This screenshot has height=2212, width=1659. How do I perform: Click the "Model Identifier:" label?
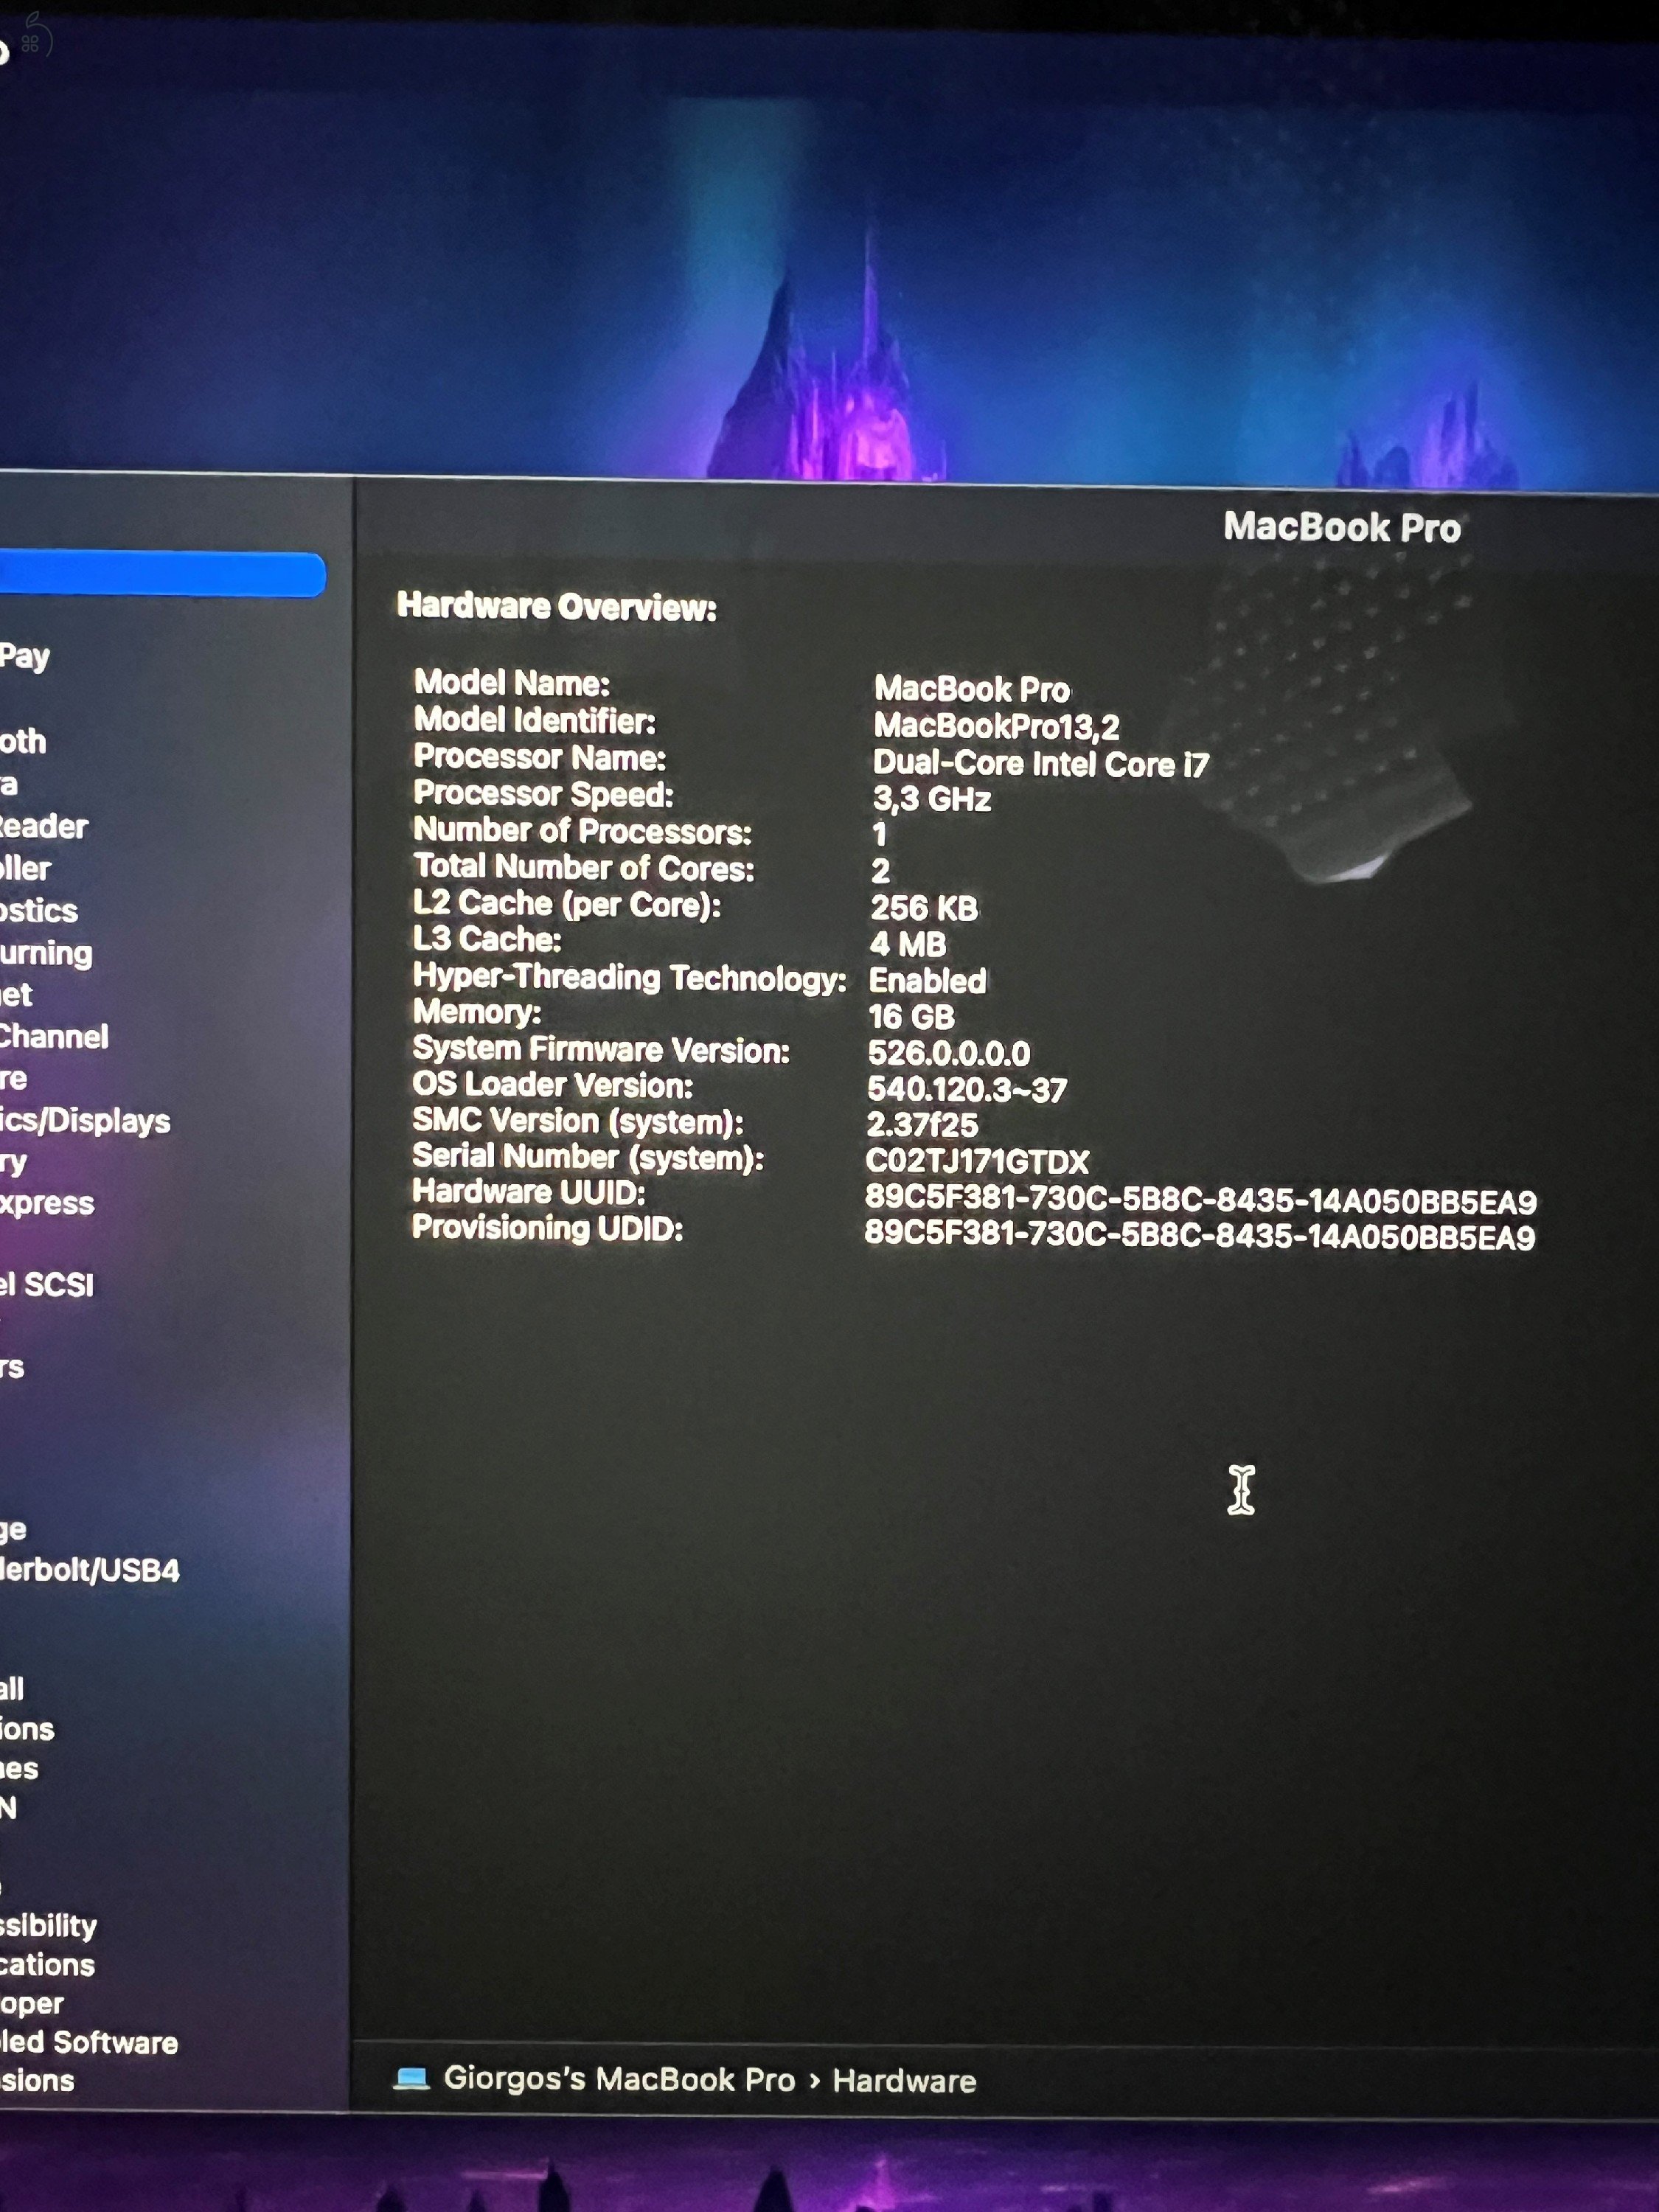tap(535, 720)
